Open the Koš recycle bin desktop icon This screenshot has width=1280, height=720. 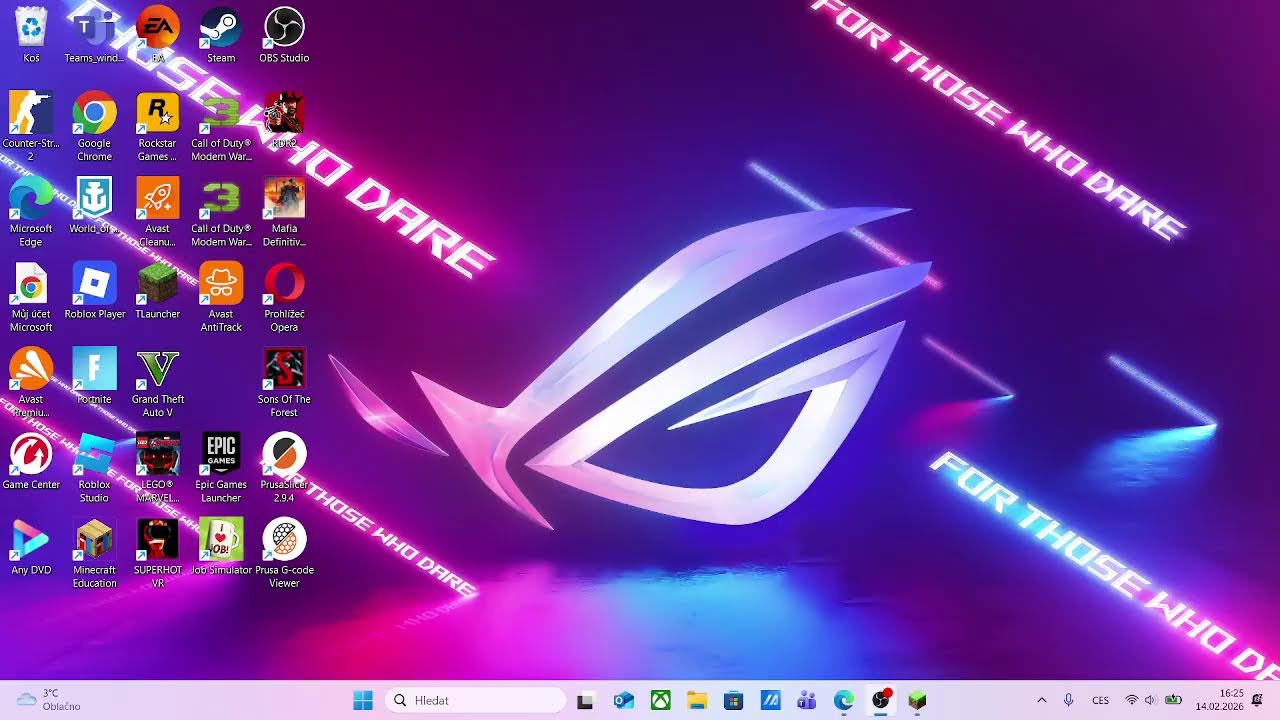(31, 35)
